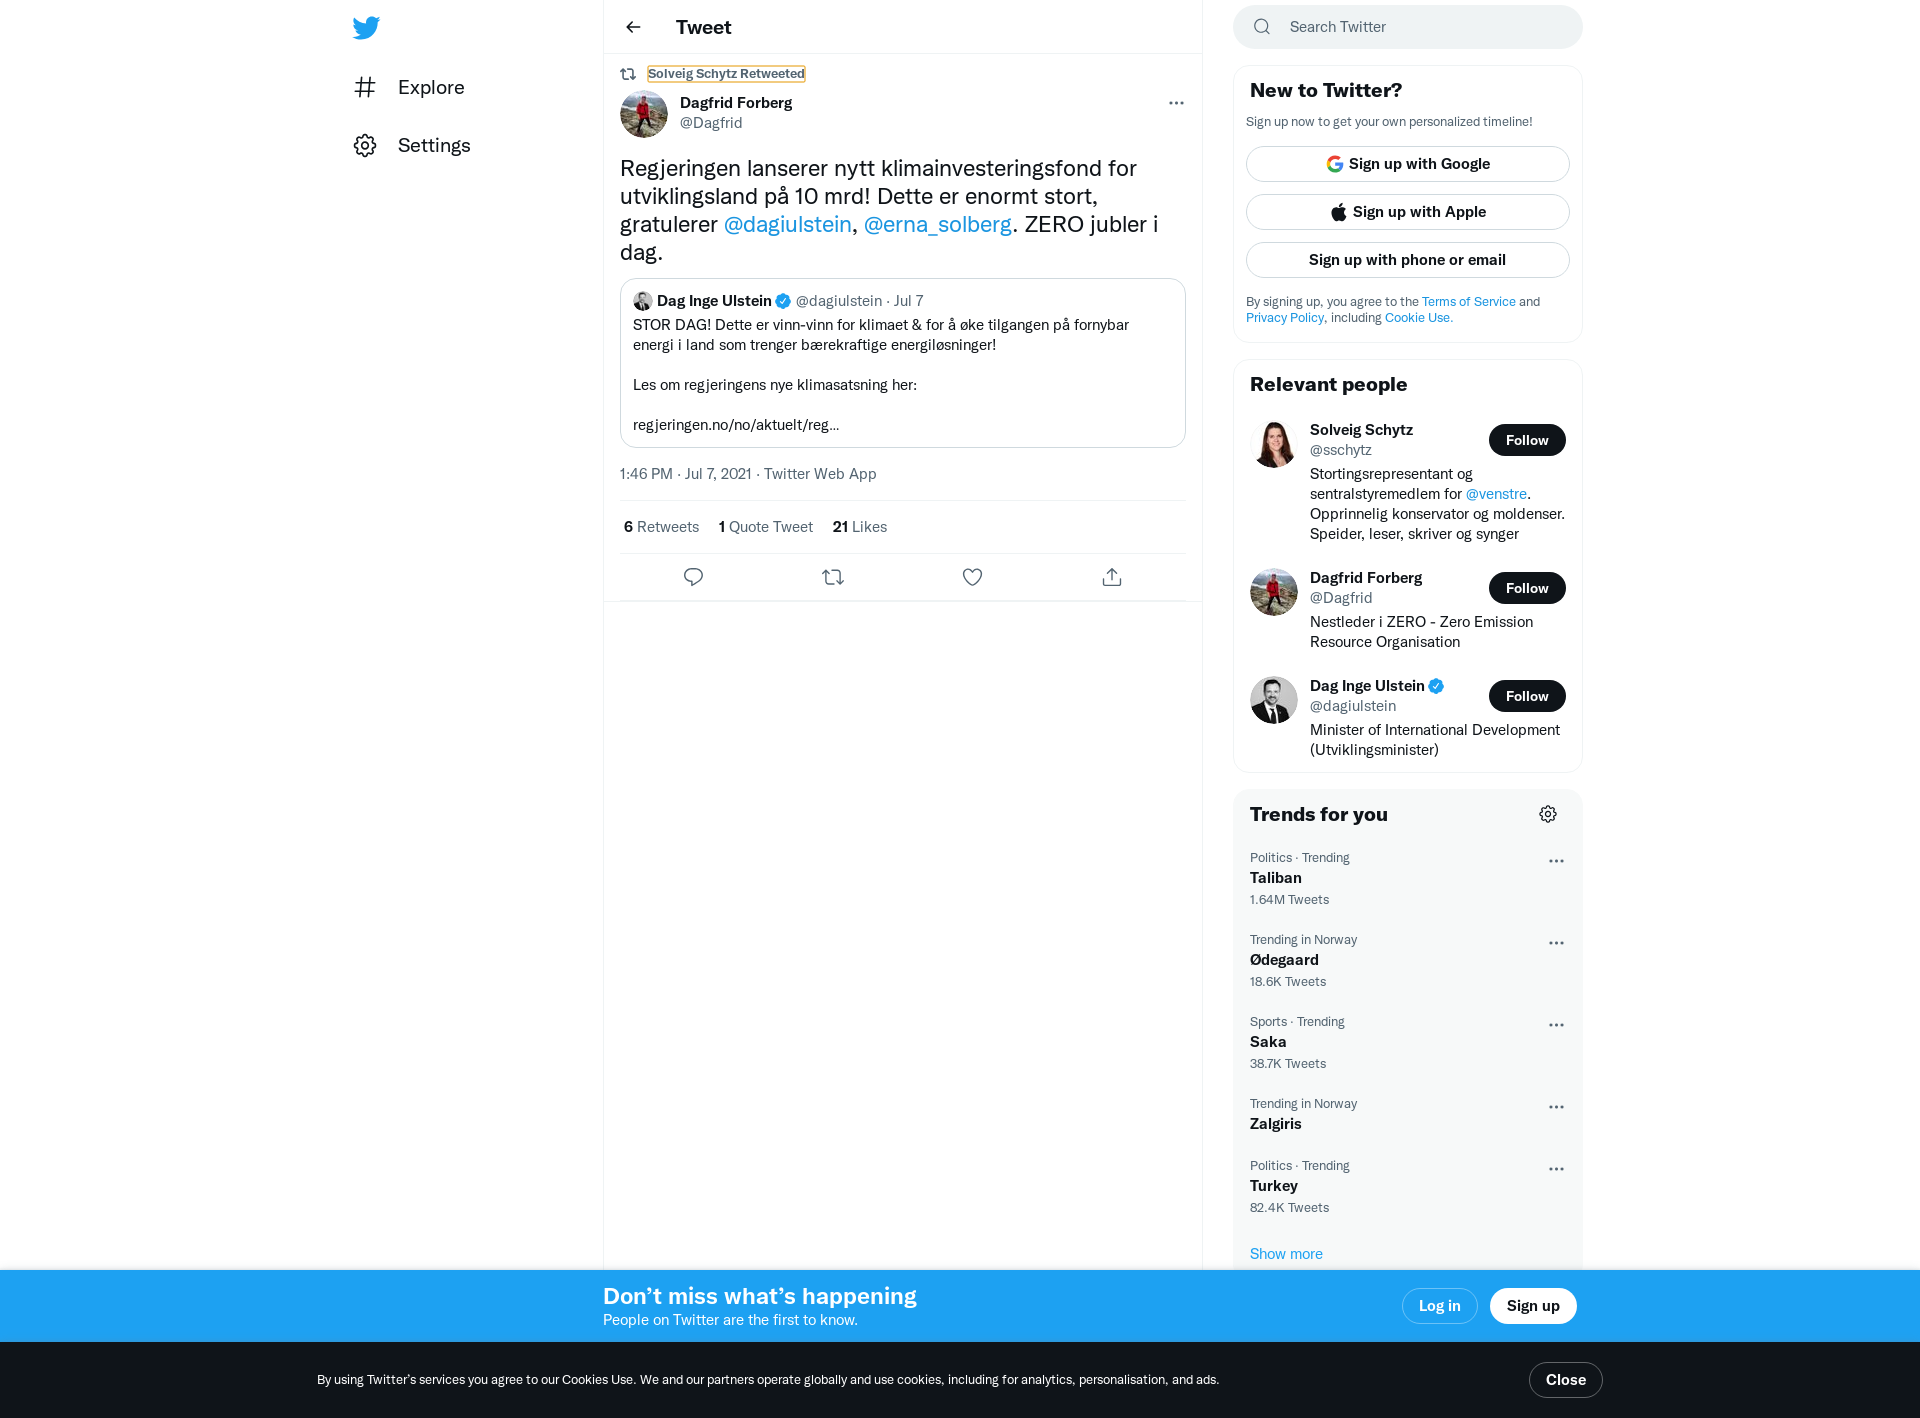This screenshot has height=1418, width=1920.
Task: Retweet using the retweet icon
Action: (x=833, y=577)
